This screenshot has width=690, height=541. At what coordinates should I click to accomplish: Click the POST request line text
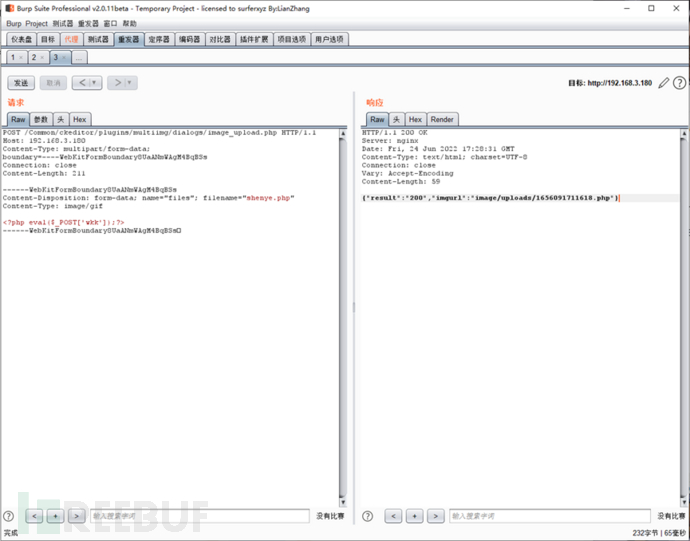(159, 132)
